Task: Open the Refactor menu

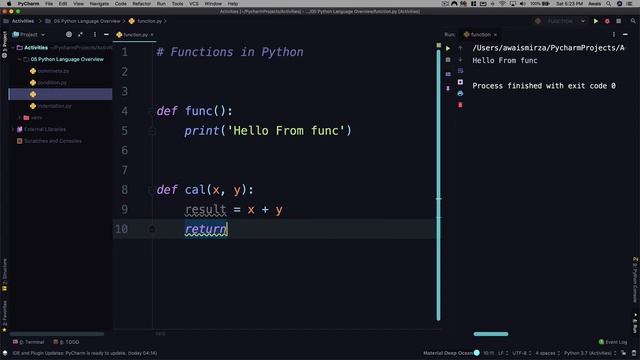Action: click(x=142, y=4)
